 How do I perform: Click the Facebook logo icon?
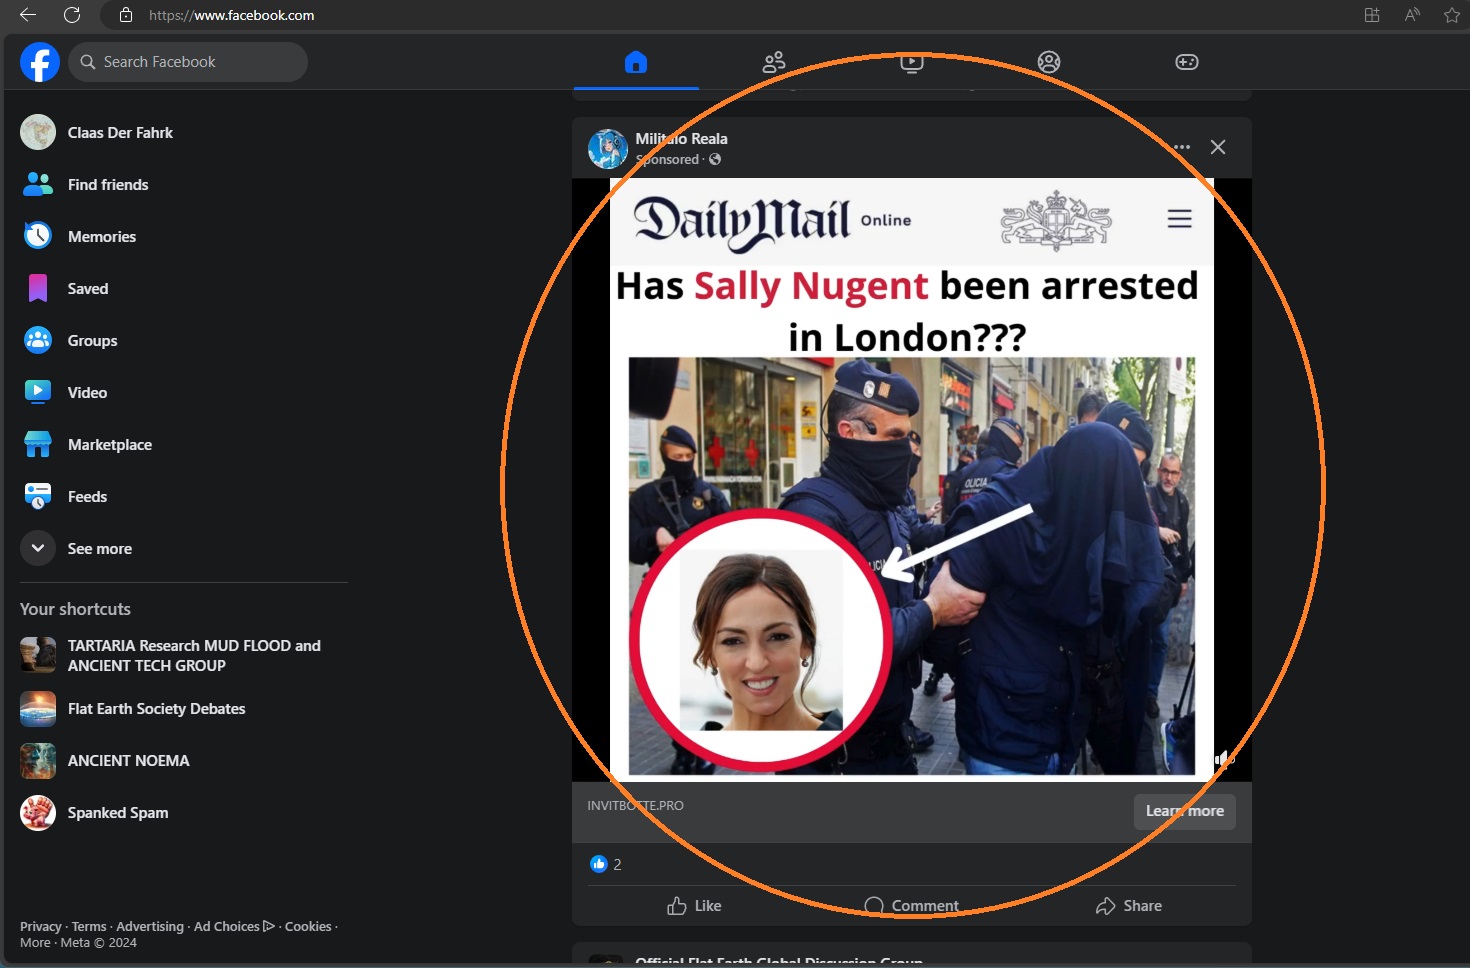pyautogui.click(x=40, y=62)
